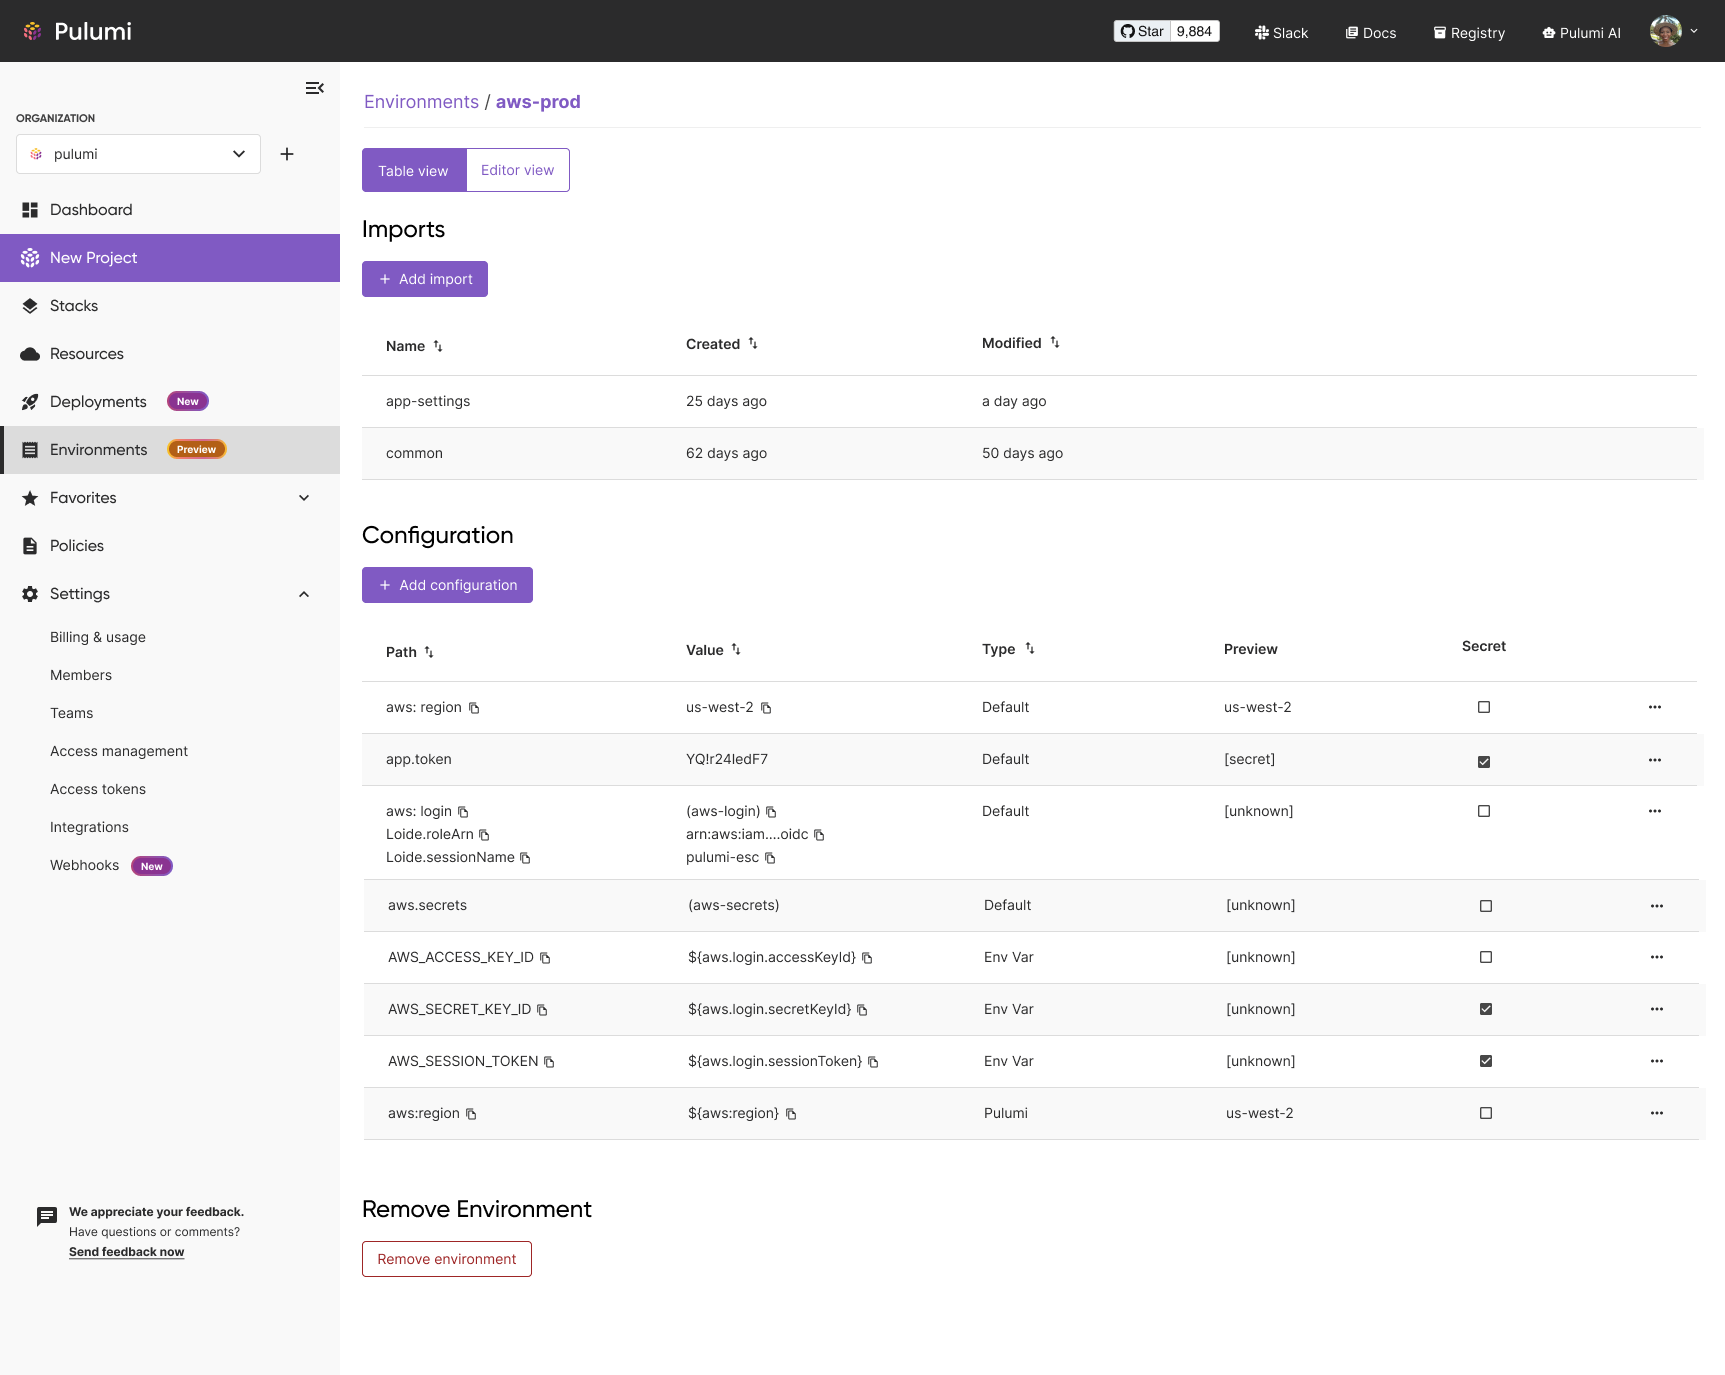Copy the aws: login path

click(463, 812)
